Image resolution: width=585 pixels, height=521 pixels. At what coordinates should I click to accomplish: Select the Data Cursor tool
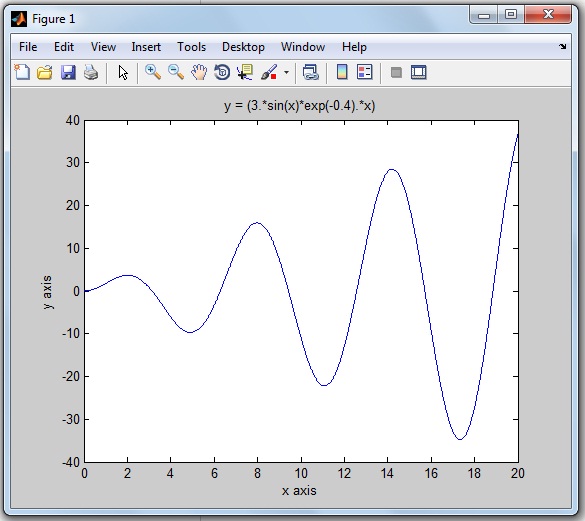tap(245, 72)
